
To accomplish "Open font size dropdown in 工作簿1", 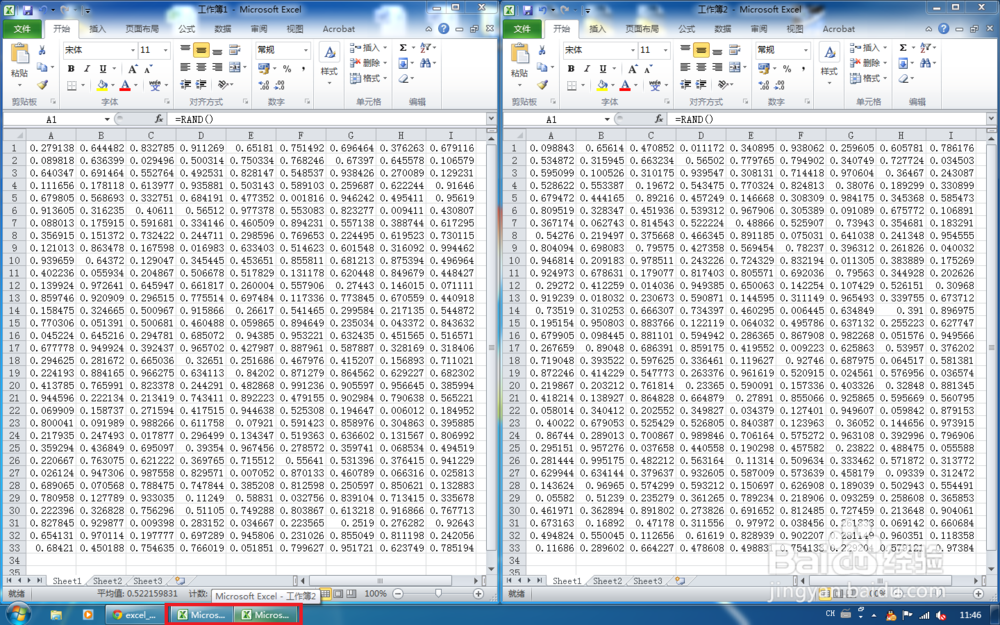I will pyautogui.click(x=166, y=50).
